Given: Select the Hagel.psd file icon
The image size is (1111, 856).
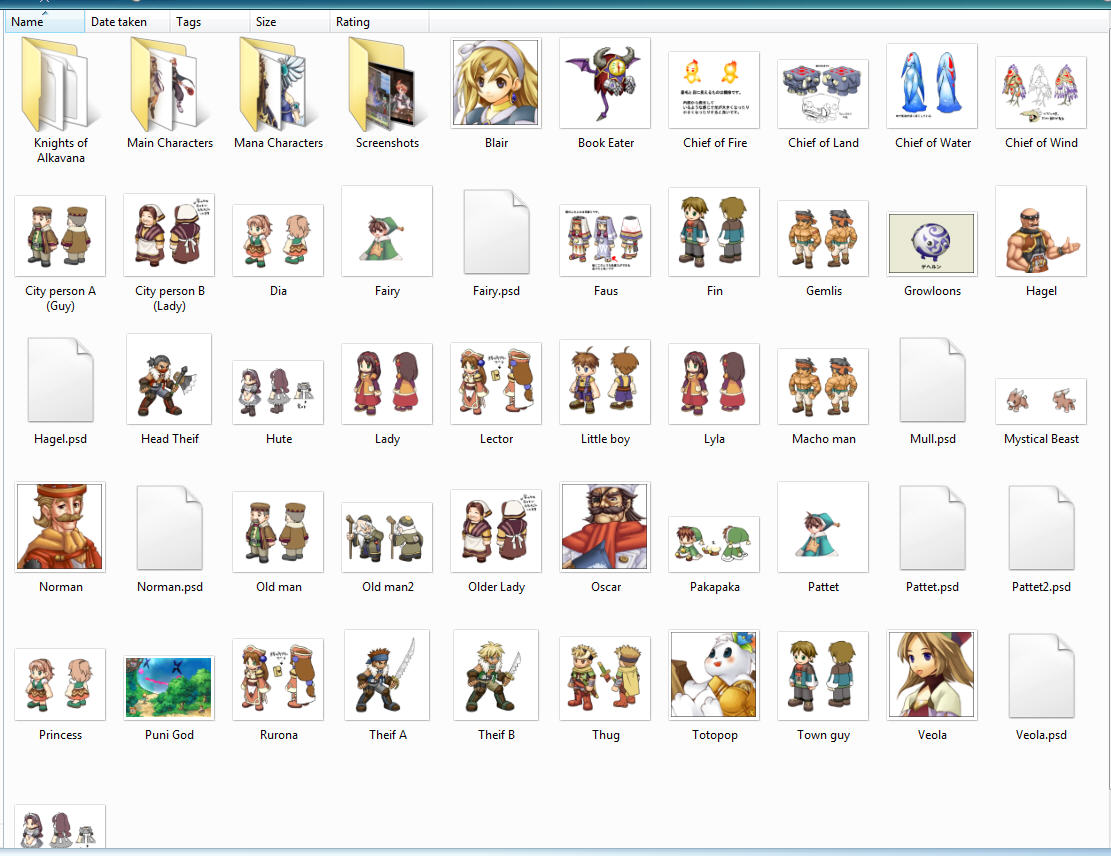Looking at the screenshot, I should pyautogui.click(x=60, y=379).
